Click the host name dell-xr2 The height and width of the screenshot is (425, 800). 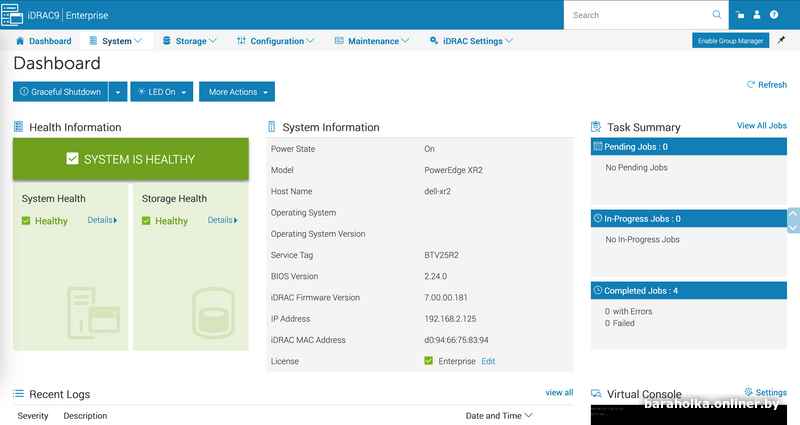(x=438, y=191)
